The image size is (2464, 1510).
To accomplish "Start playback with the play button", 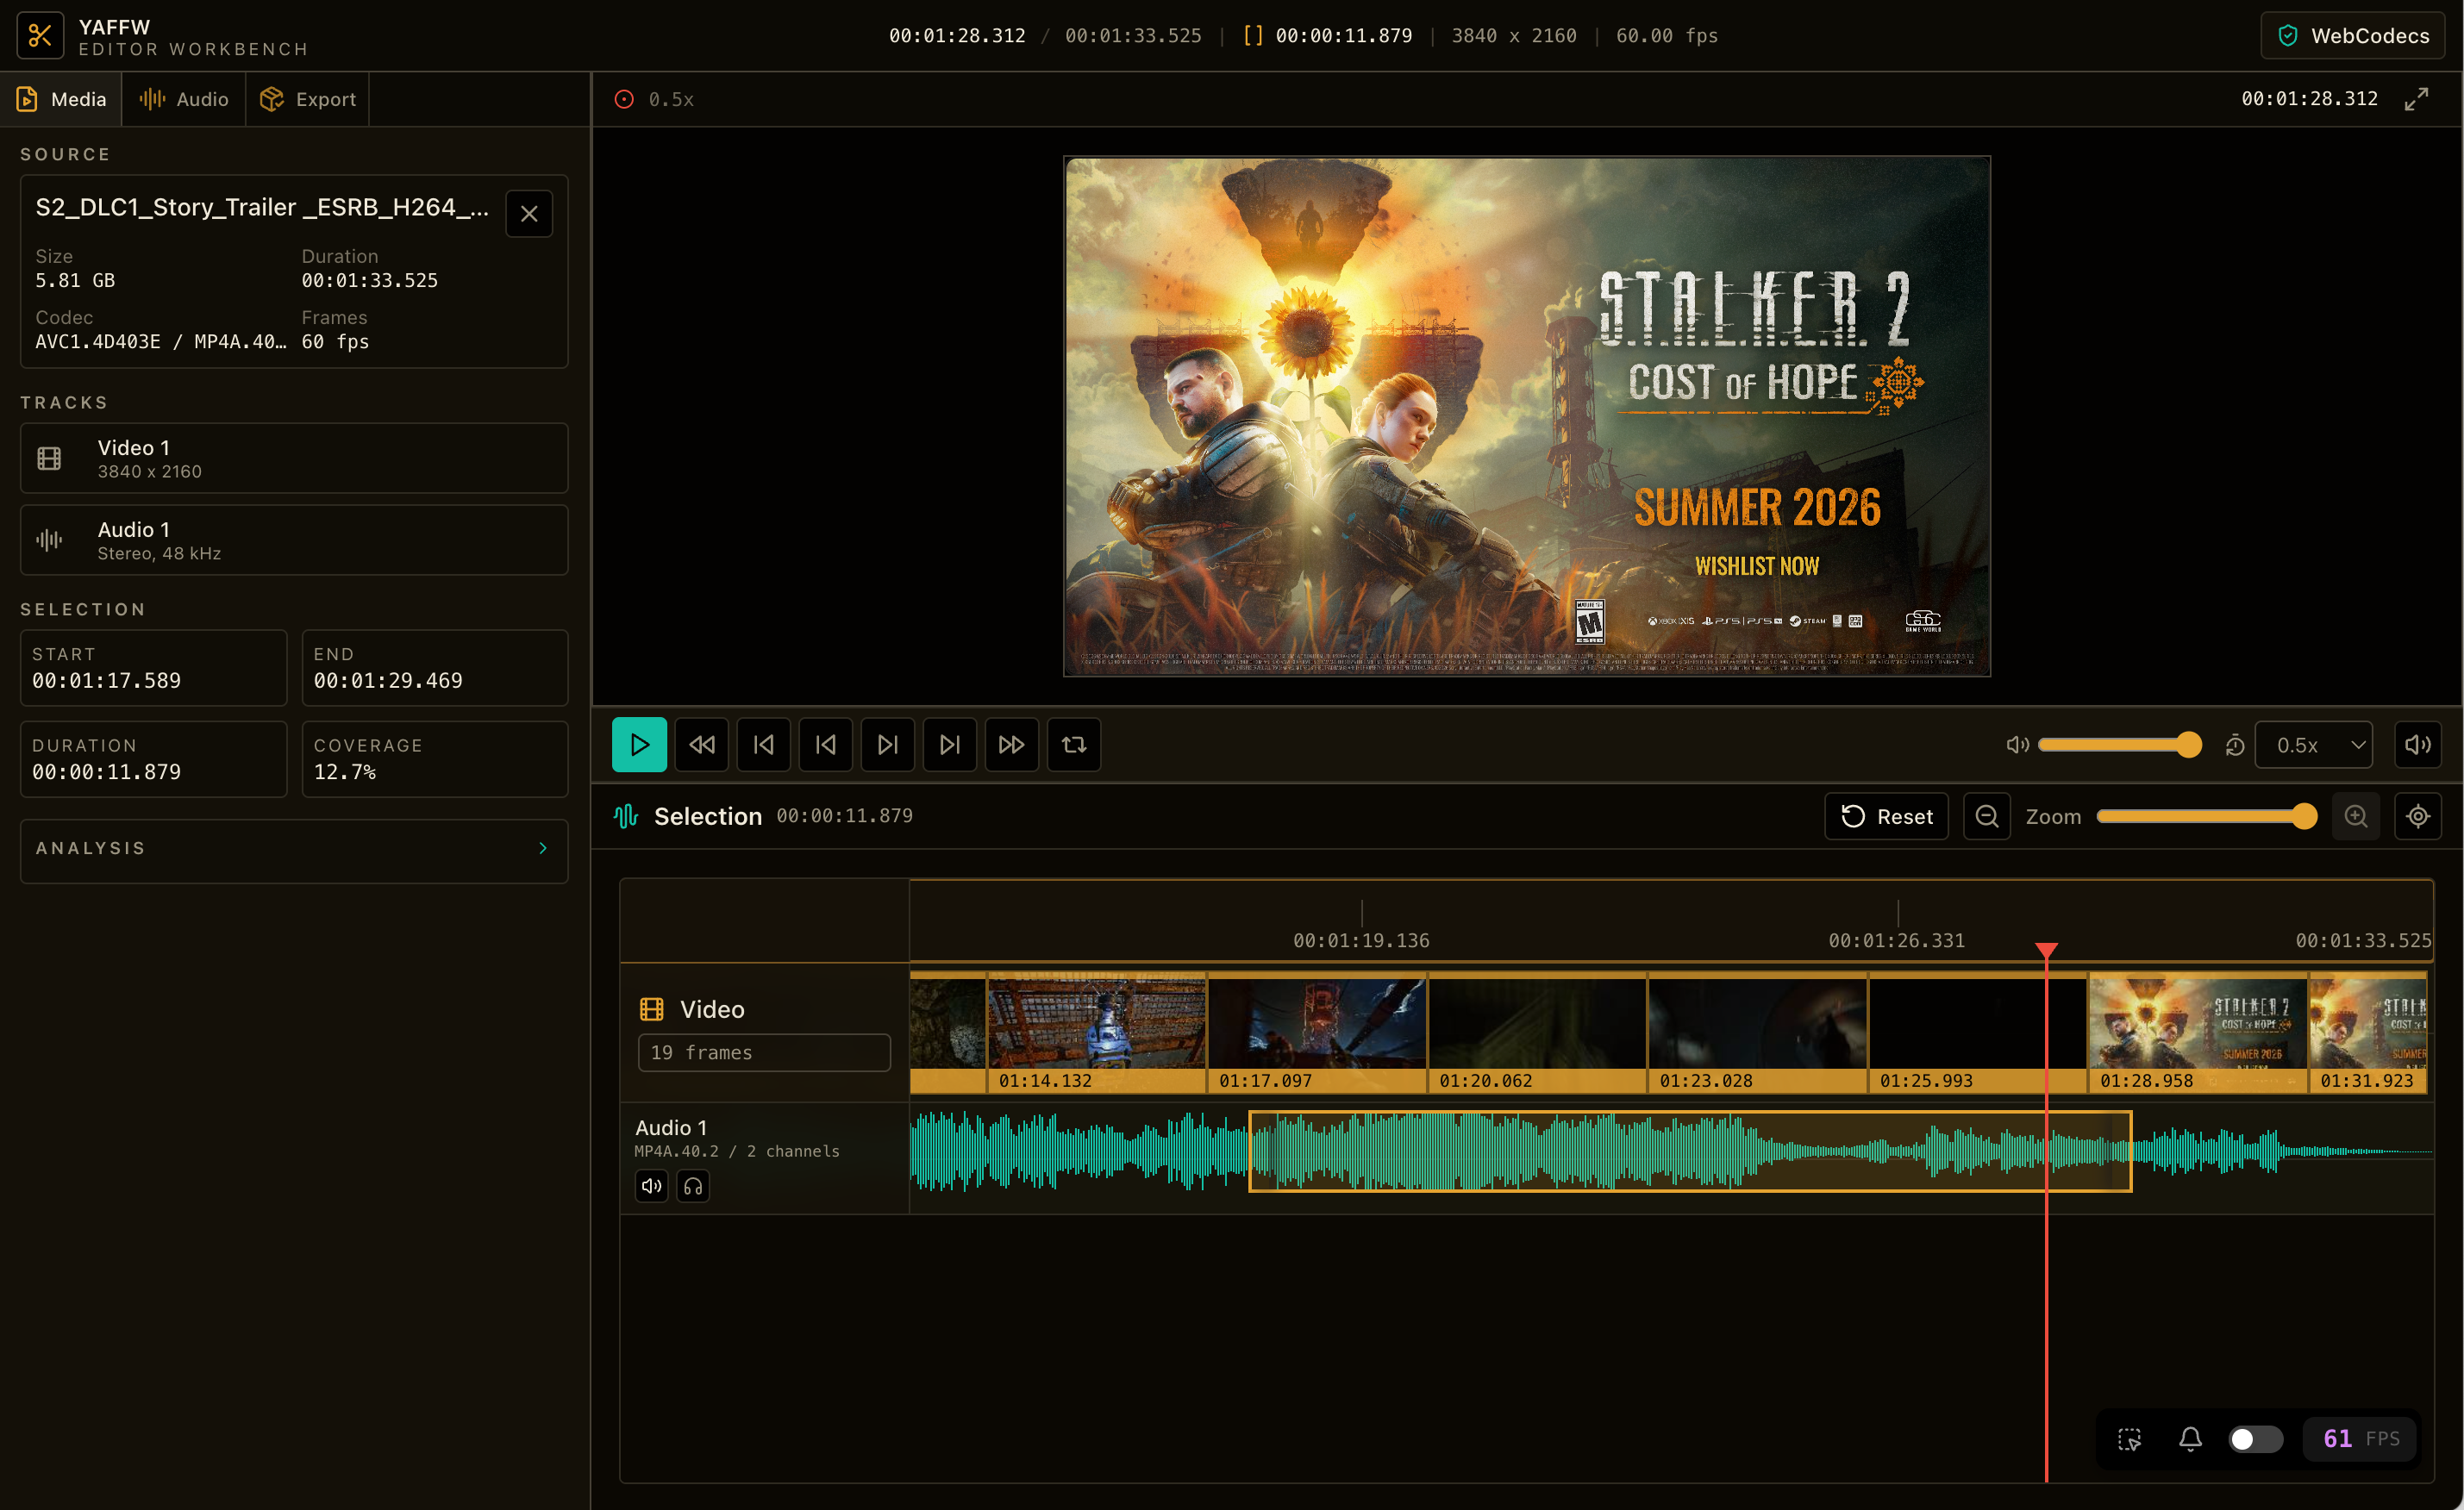I will click(639, 744).
